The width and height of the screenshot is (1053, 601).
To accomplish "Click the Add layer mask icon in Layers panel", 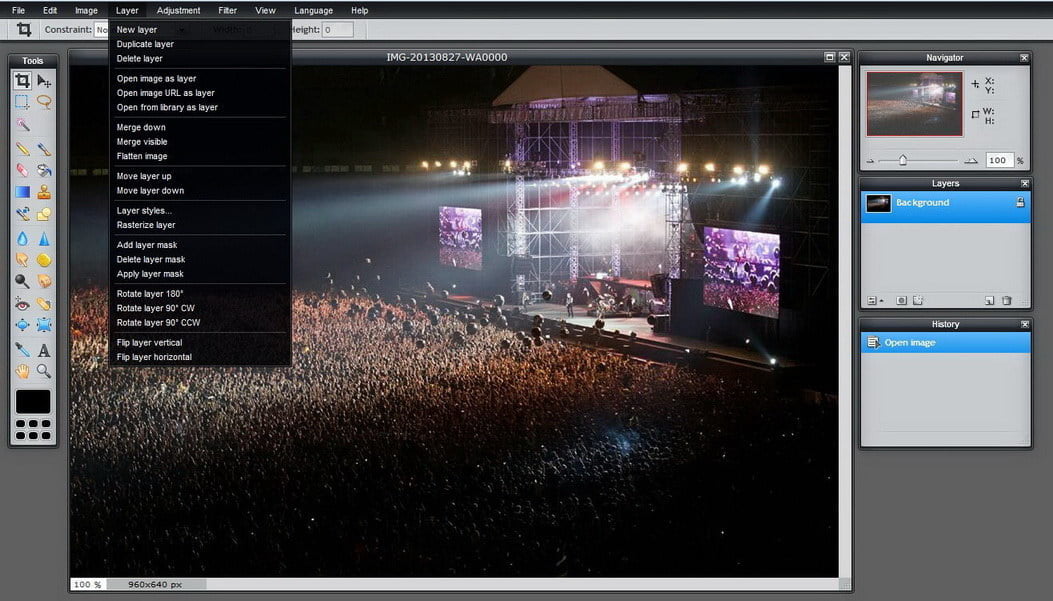I will click(x=901, y=301).
